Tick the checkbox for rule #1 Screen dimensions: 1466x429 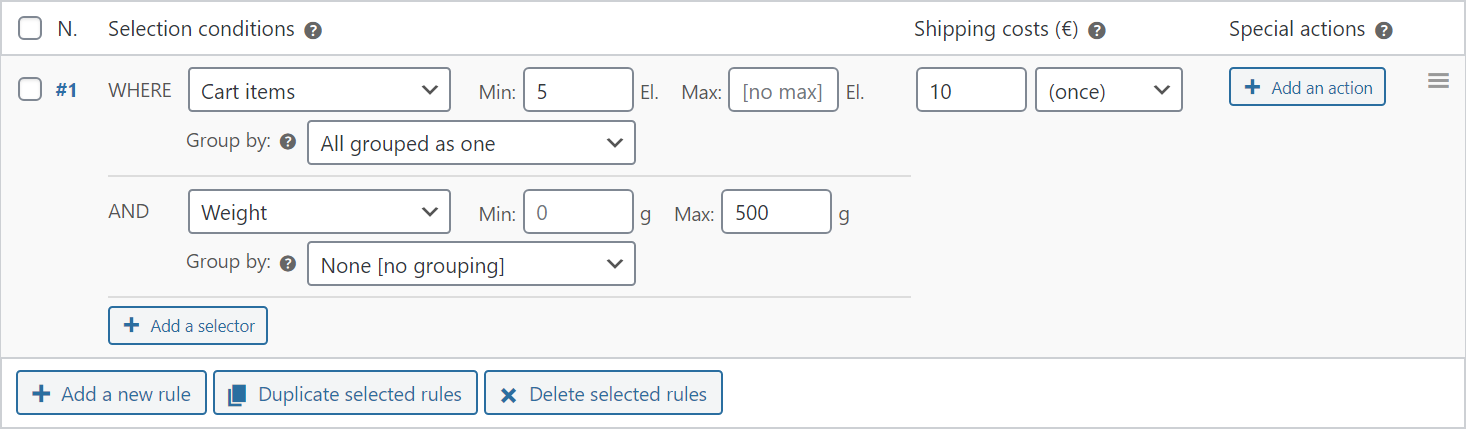[30, 90]
